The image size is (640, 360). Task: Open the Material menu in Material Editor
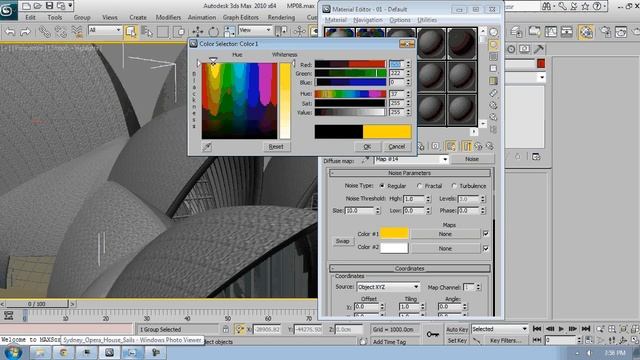336,20
